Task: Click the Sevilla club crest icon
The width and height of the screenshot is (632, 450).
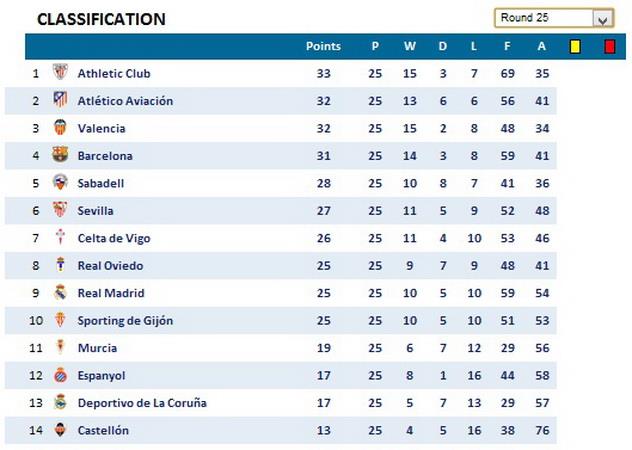Action: tap(60, 210)
